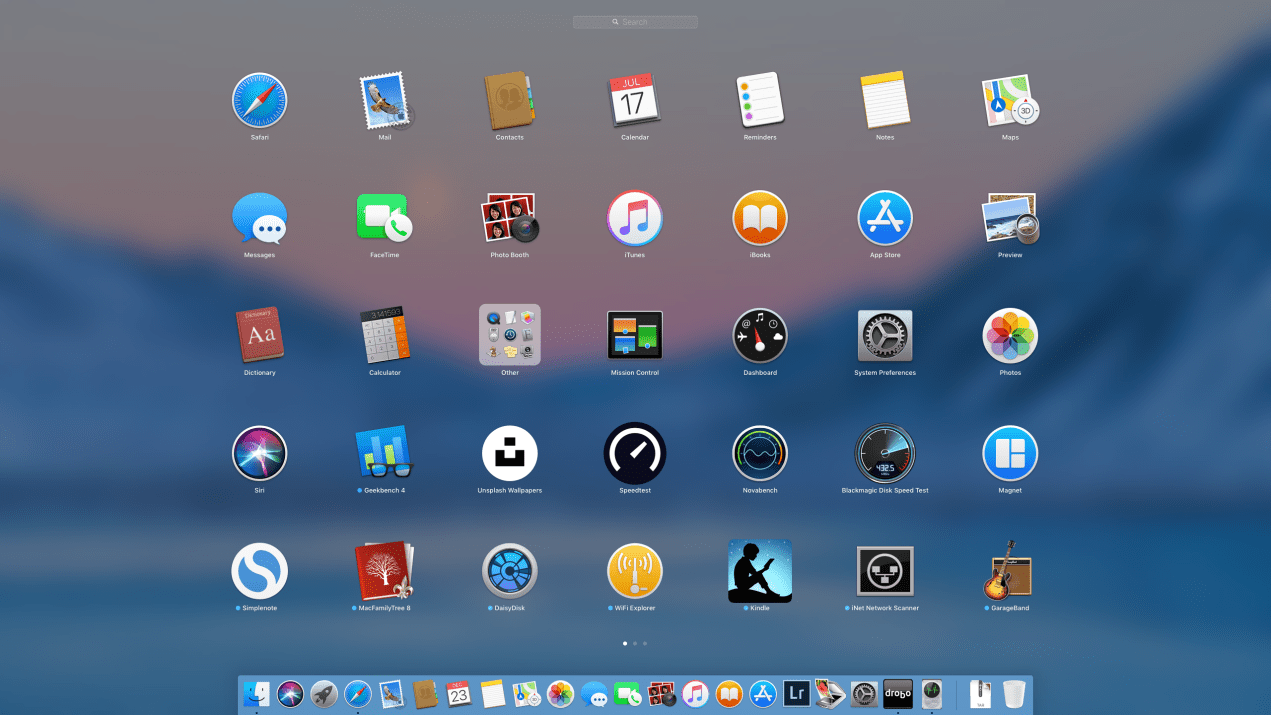Viewport: 1271px width, 715px height.
Task: Open MacFamilyTree 8 app
Action: click(384, 572)
